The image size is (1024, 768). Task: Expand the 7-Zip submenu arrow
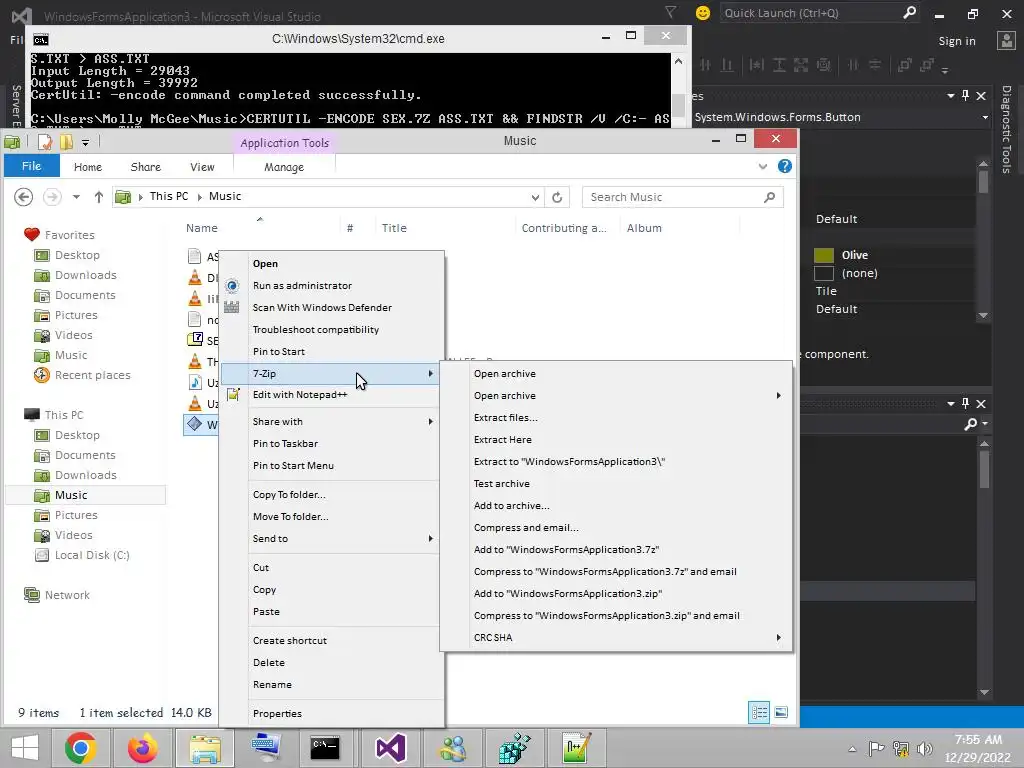pyautogui.click(x=430, y=374)
